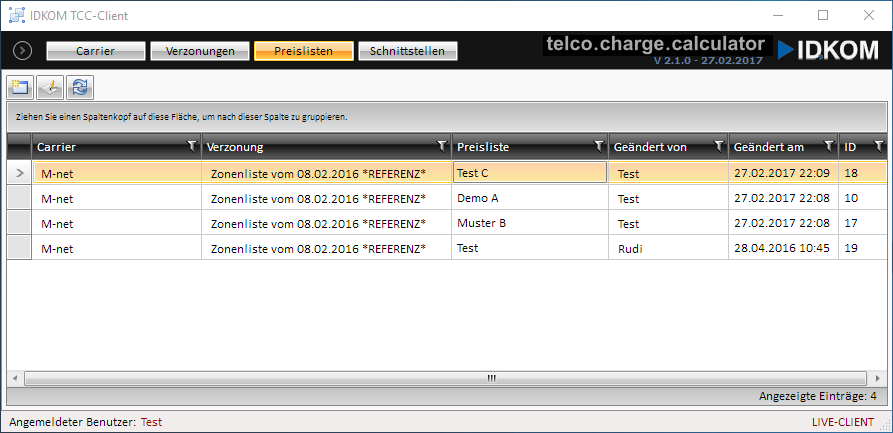This screenshot has height=433, width=893.
Task: Click the M-net cell in the Muster B row
Action: coord(117,223)
